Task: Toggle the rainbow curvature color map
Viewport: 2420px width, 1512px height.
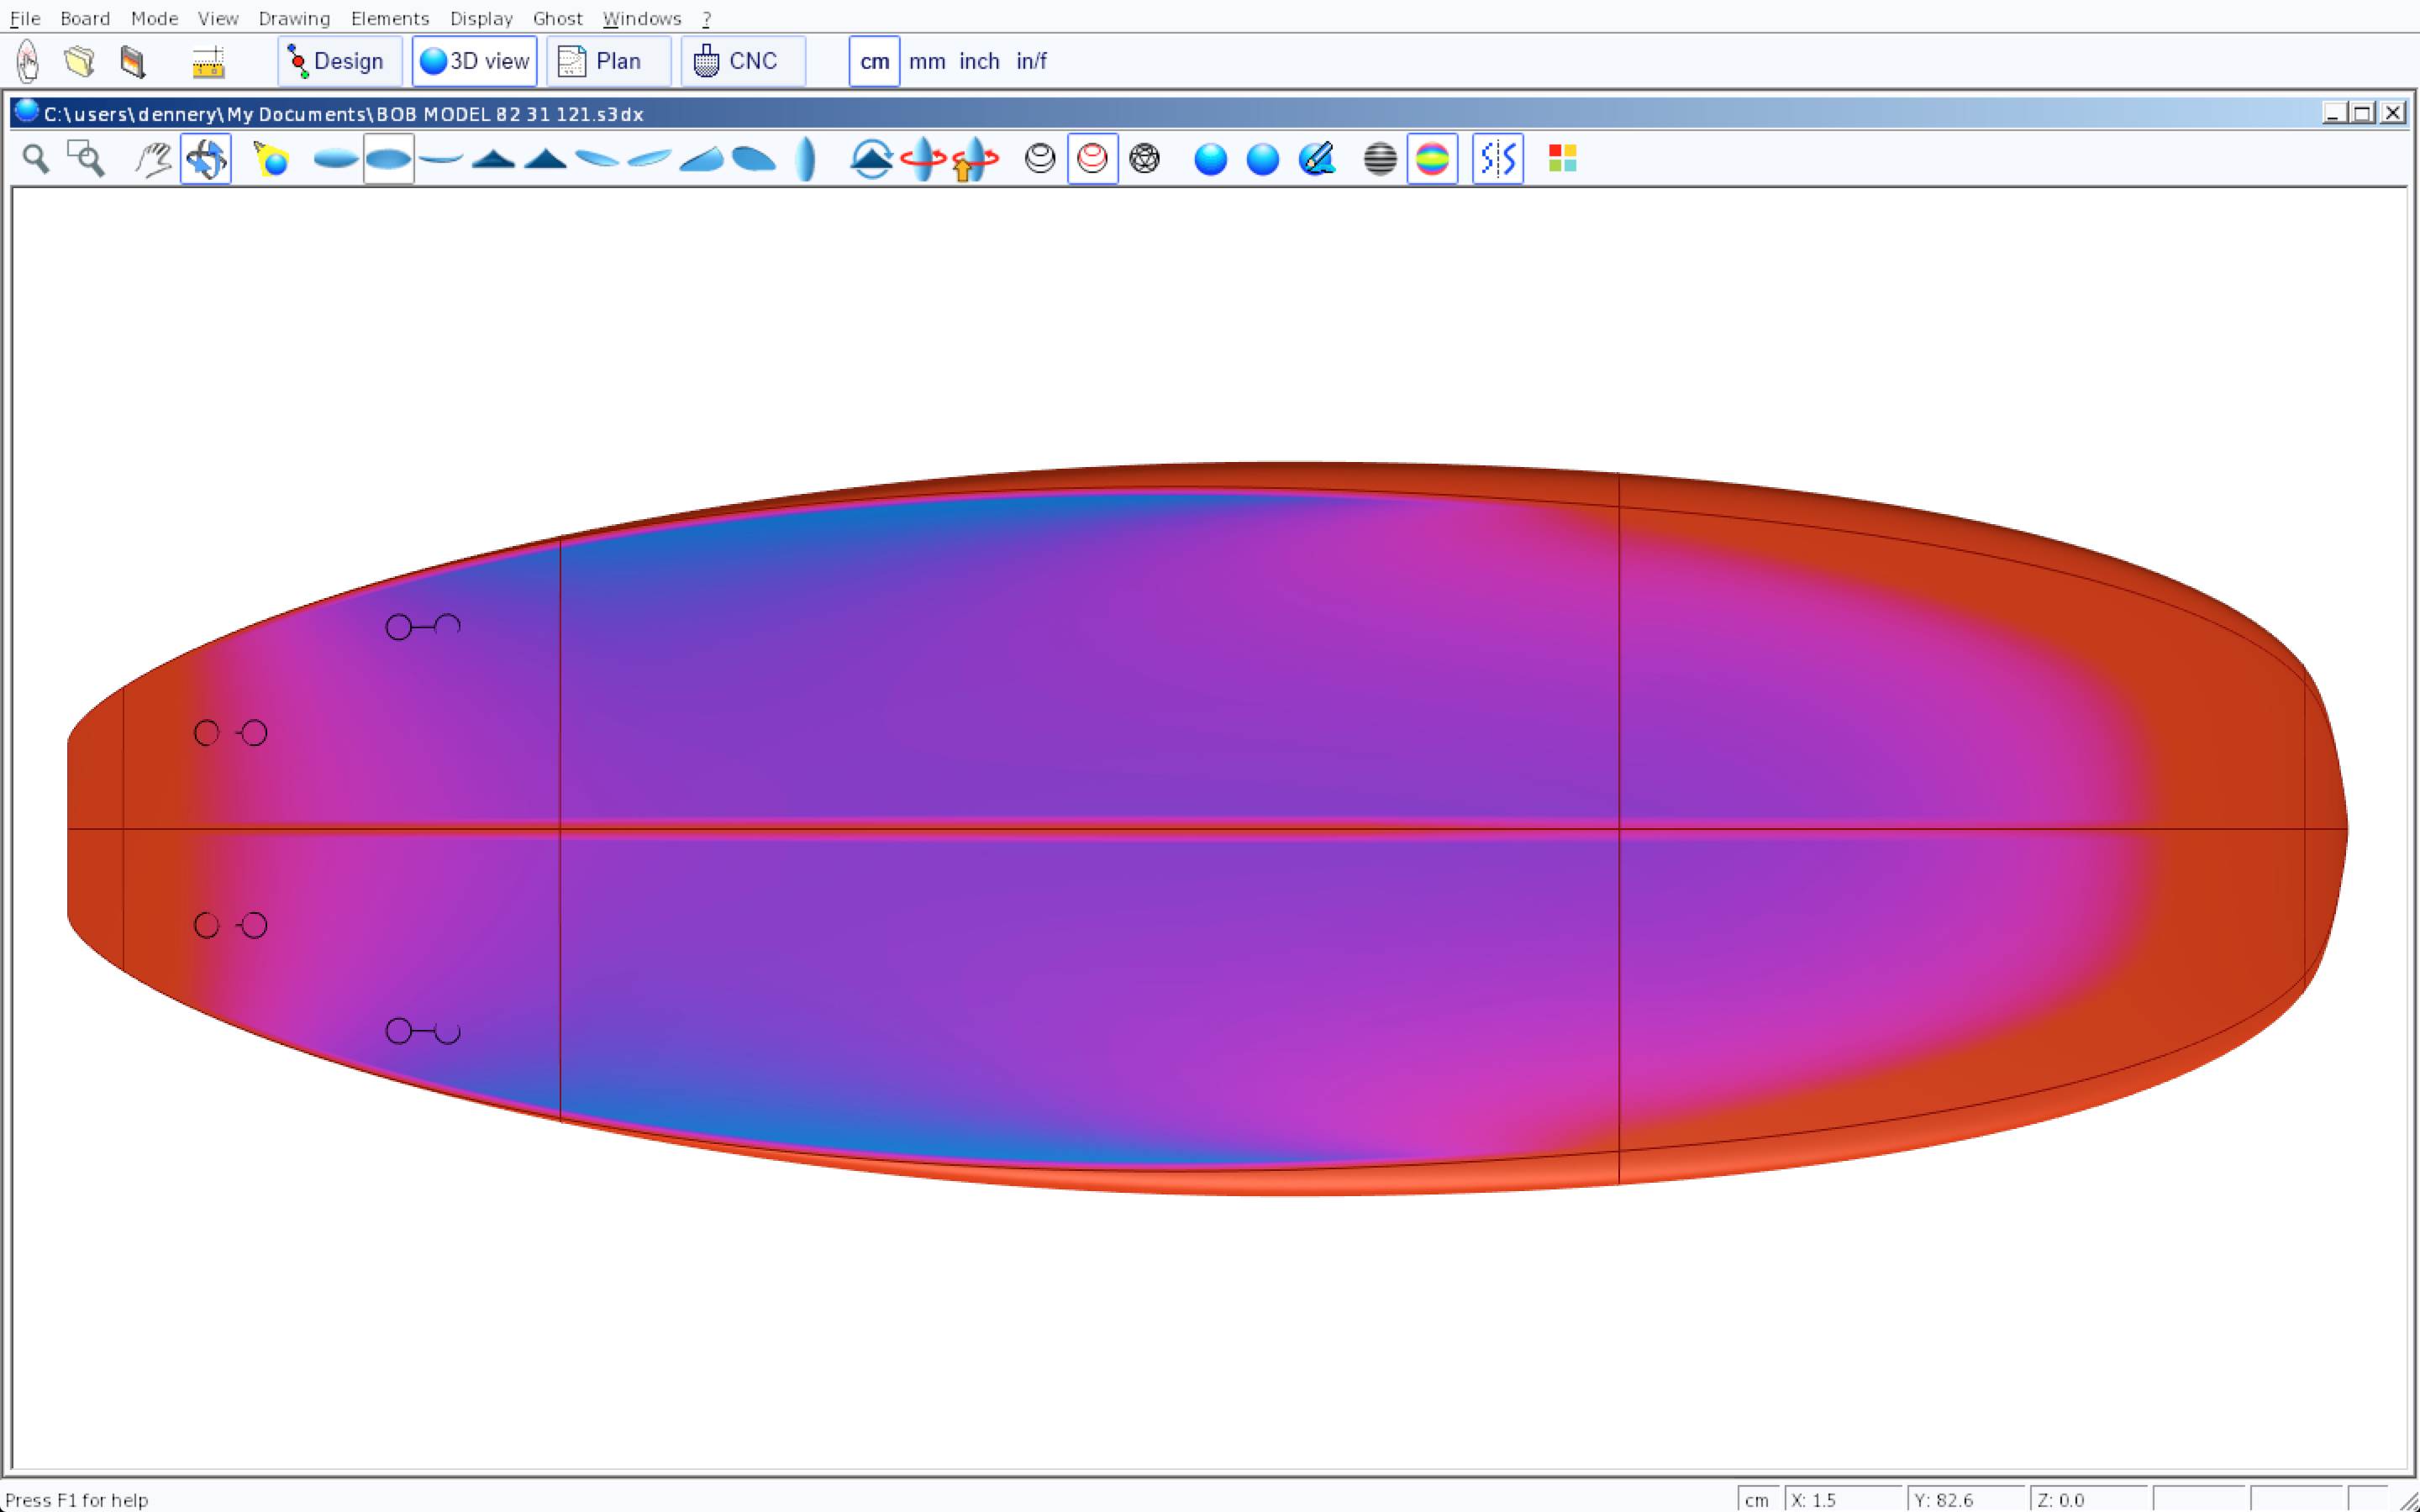Action: [x=1432, y=159]
